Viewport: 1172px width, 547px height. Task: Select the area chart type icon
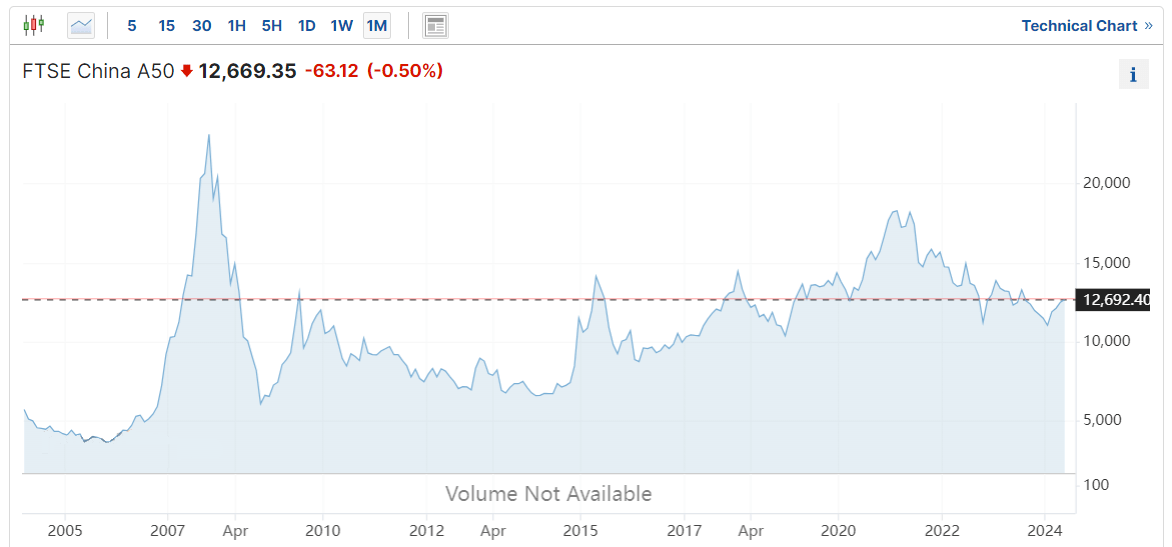[x=81, y=25]
